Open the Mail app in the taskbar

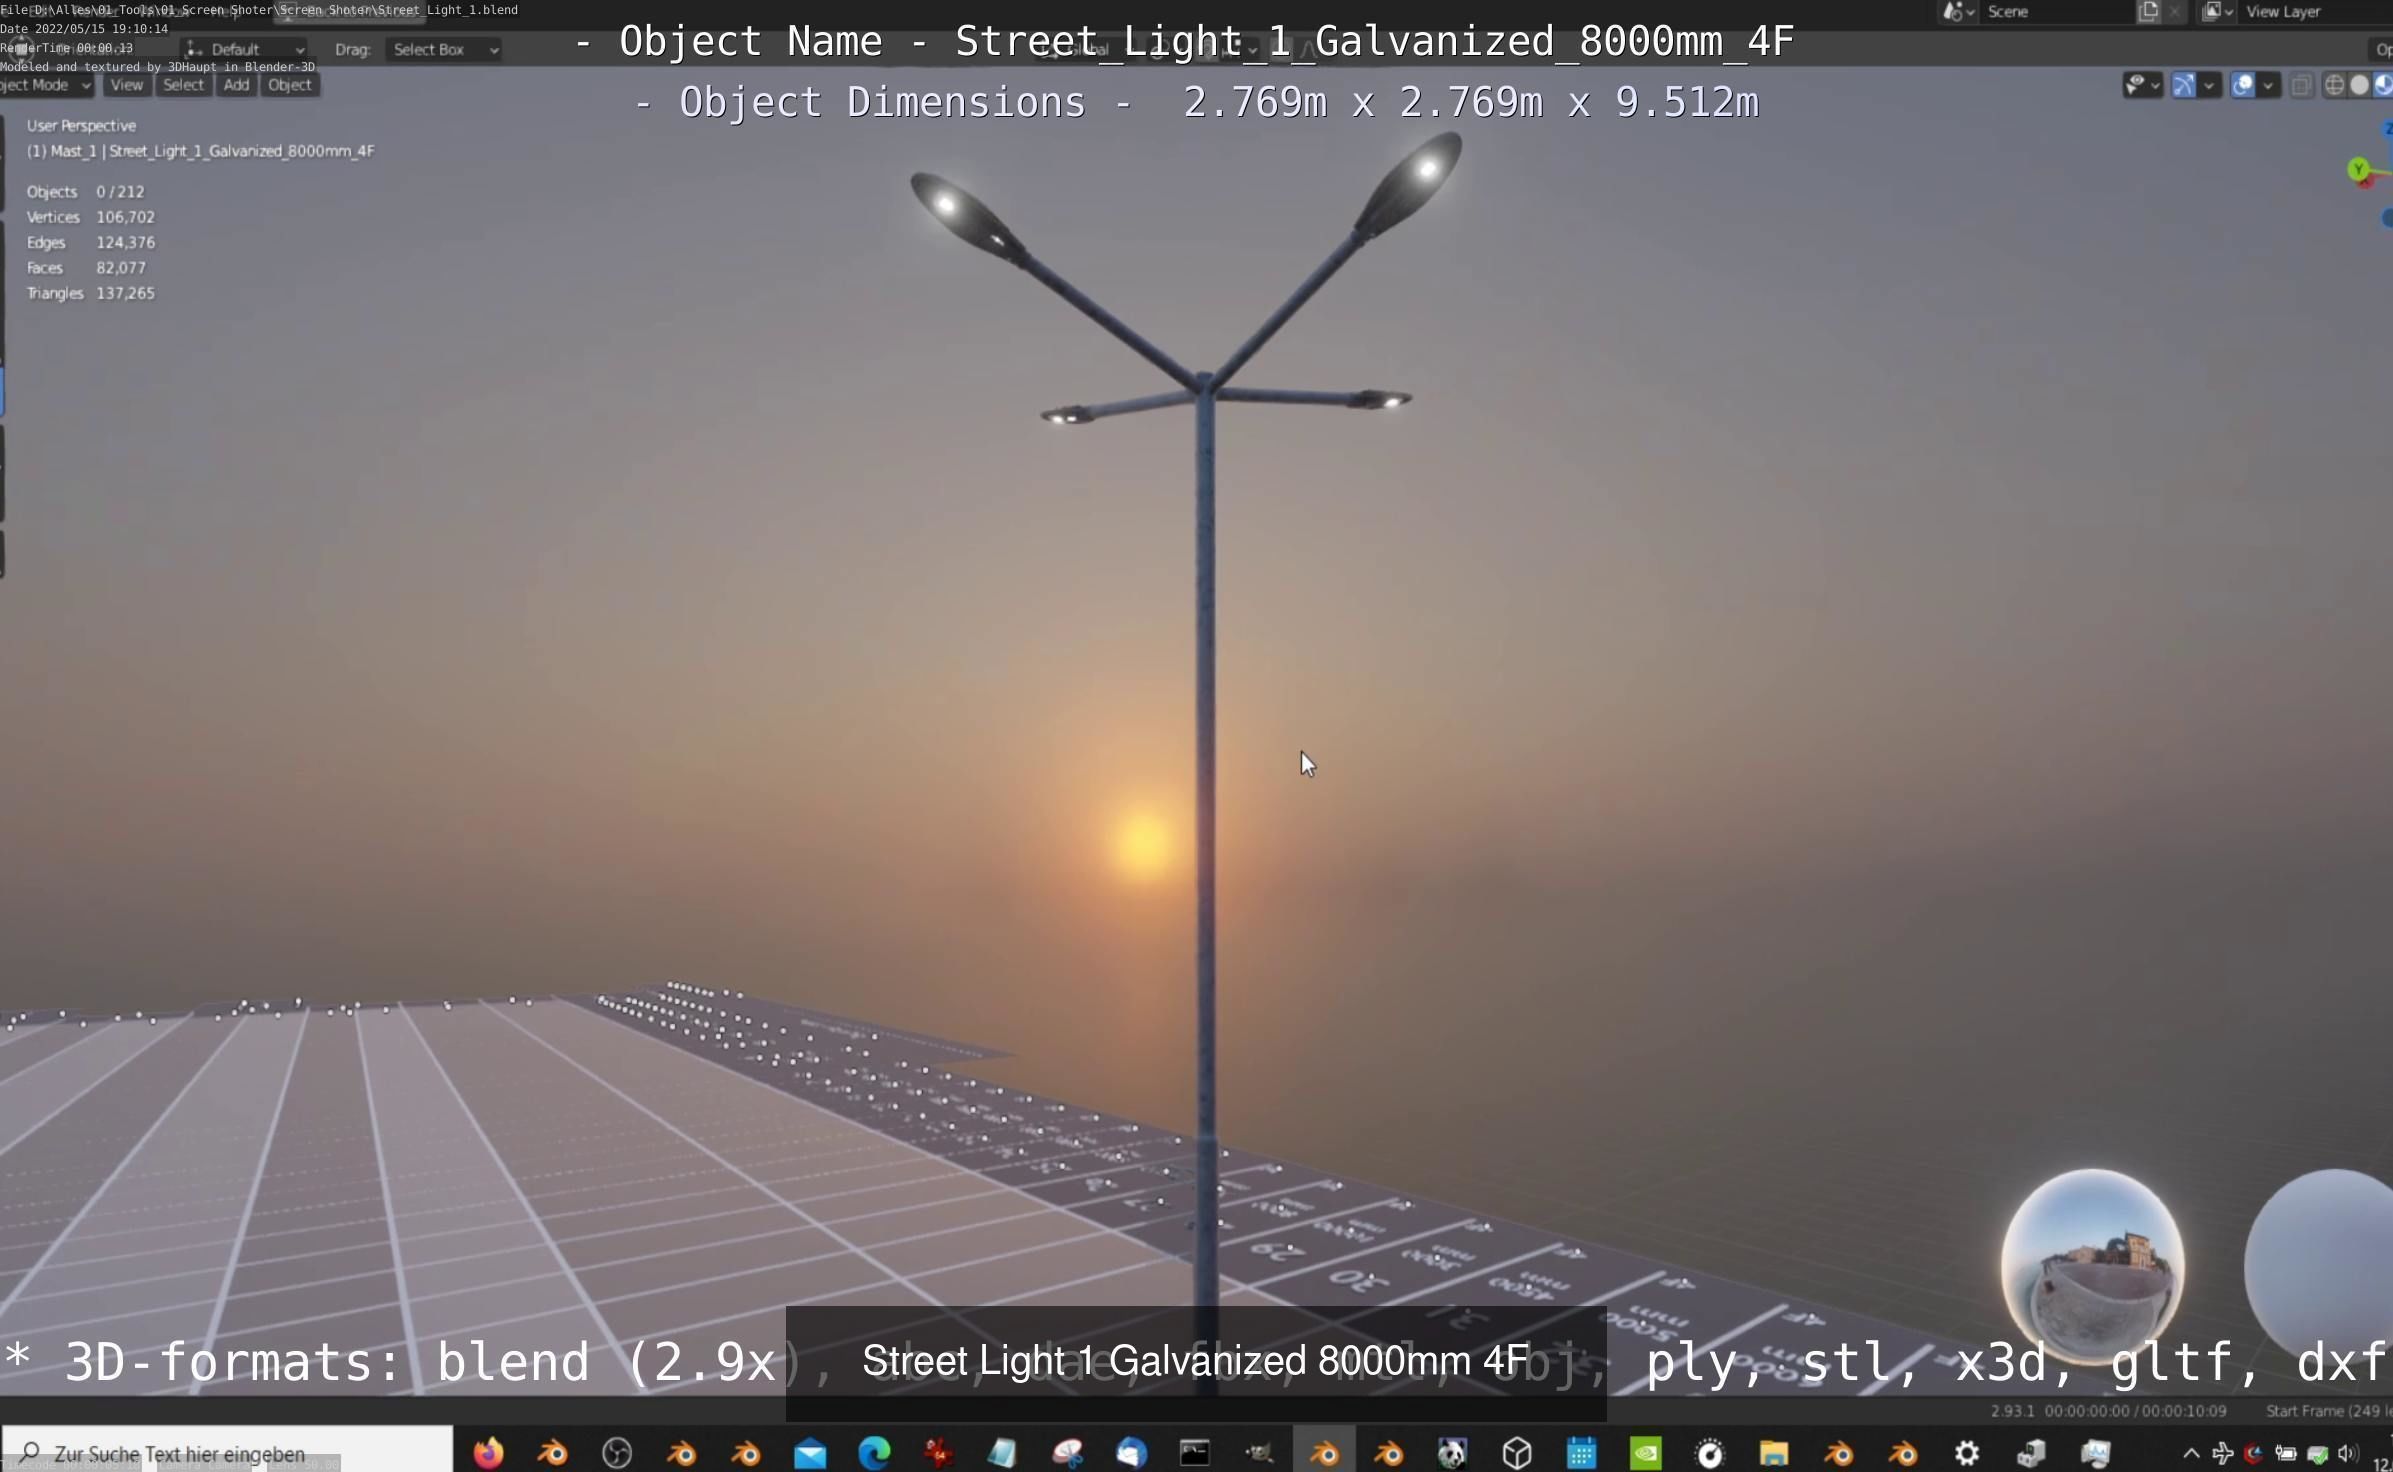point(810,1453)
